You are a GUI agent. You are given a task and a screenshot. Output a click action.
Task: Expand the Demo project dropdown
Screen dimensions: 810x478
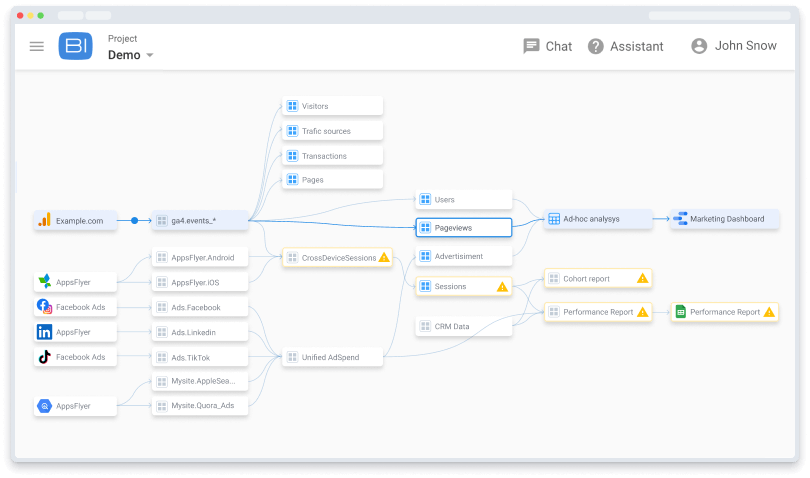tap(131, 55)
